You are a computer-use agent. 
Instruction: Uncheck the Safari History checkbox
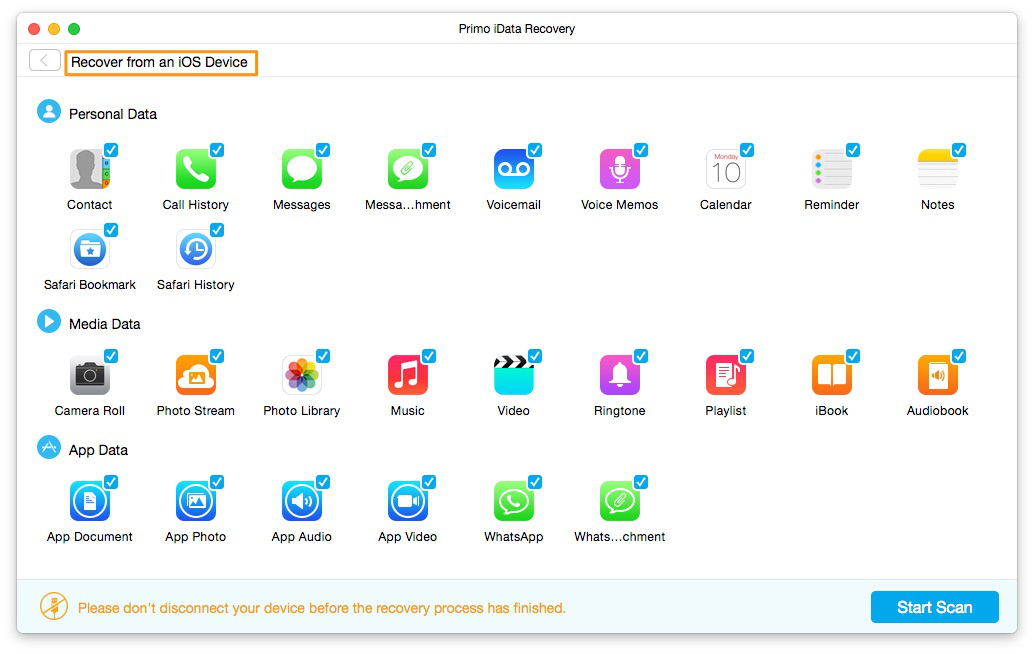217,230
